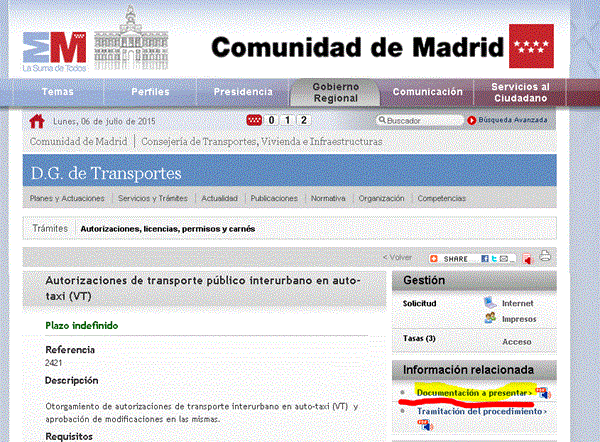Open the Comunicación tab

click(427, 92)
